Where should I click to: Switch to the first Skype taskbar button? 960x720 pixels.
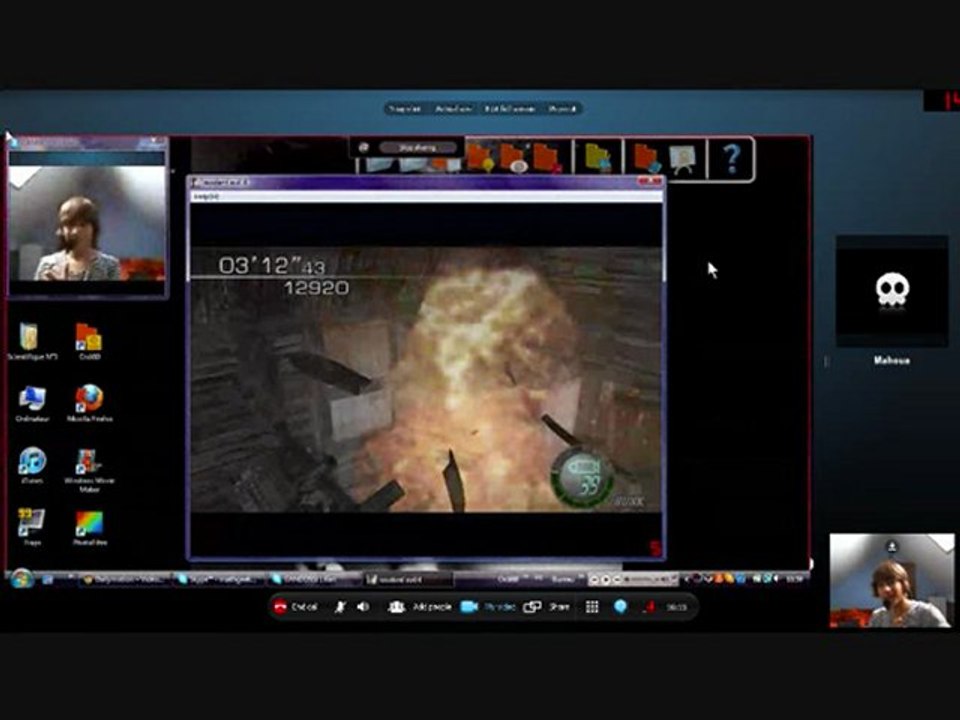(x=219, y=579)
